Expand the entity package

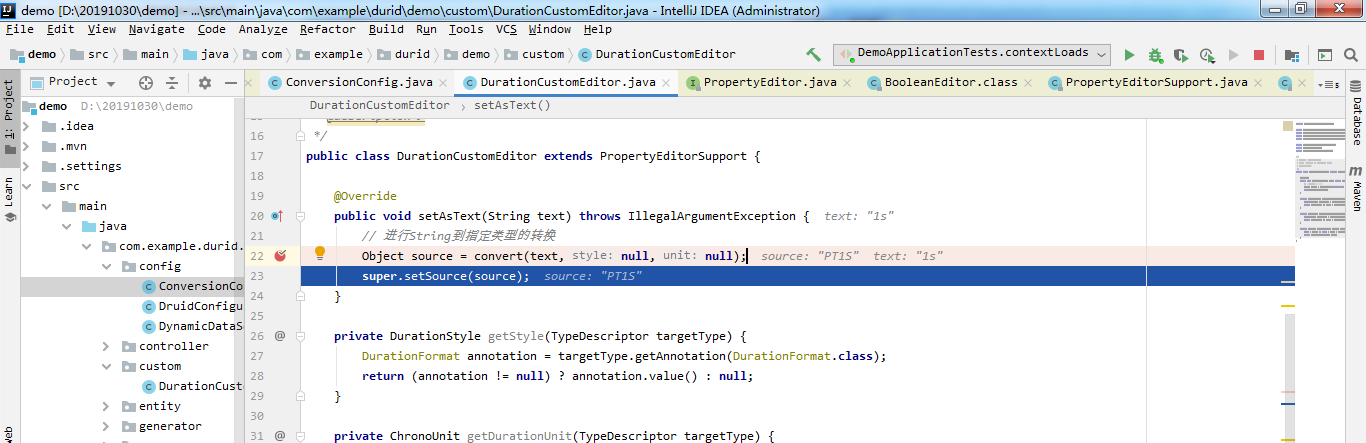[107, 406]
